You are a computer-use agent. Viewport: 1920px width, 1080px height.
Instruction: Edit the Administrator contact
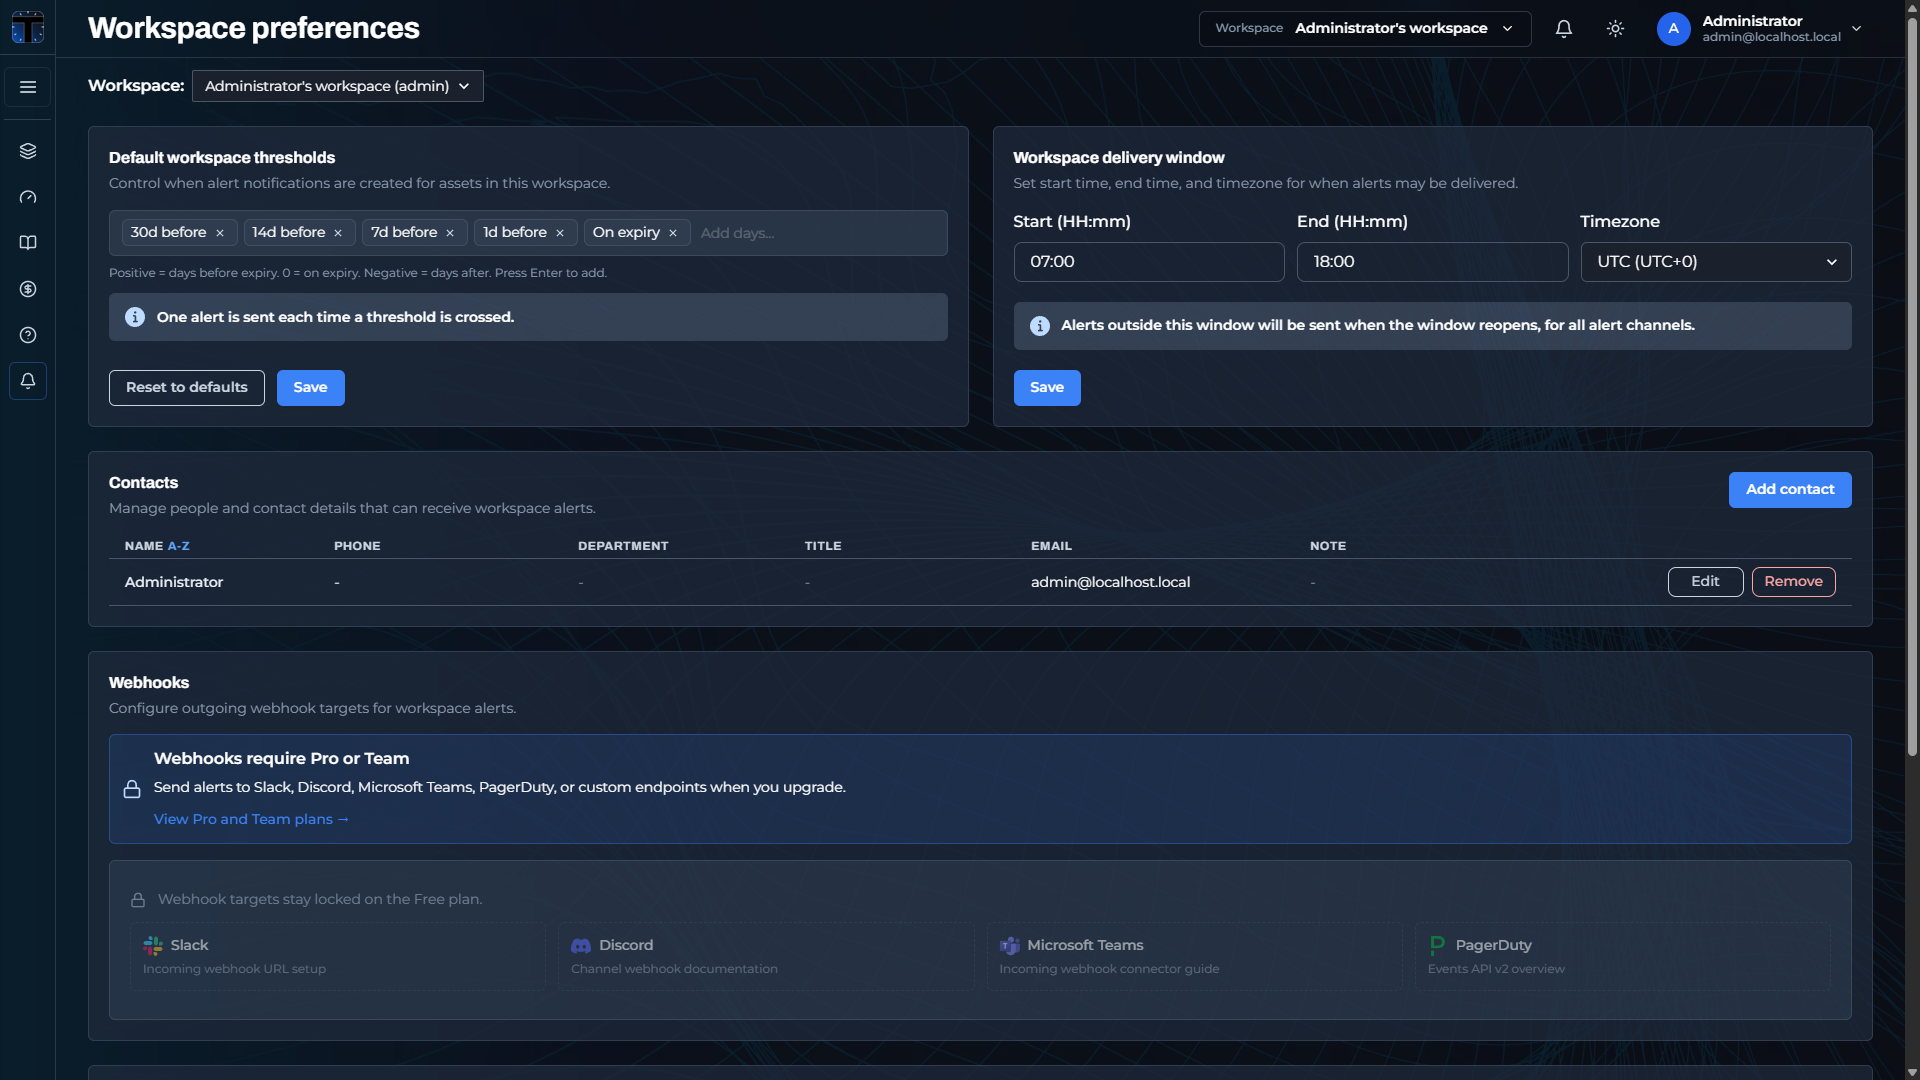(1705, 582)
